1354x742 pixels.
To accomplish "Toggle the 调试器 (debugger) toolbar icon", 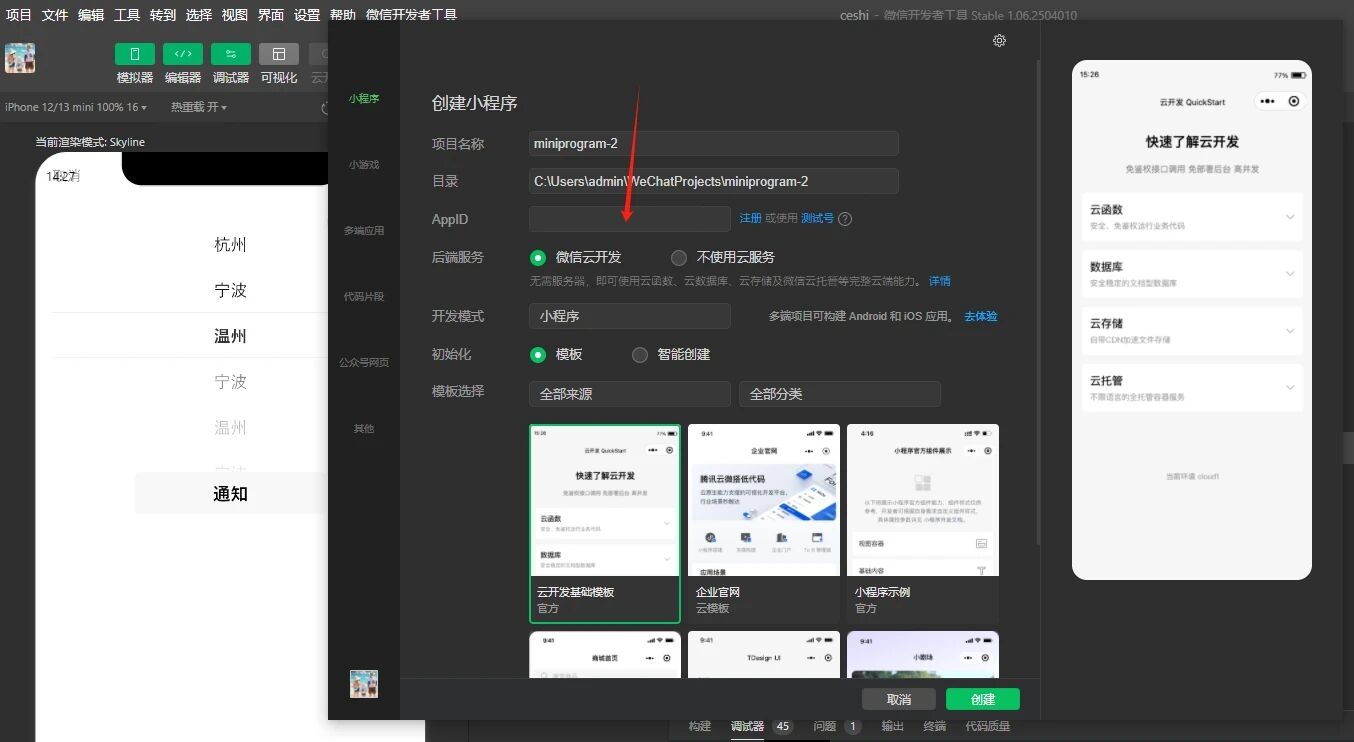I will tap(231, 54).
